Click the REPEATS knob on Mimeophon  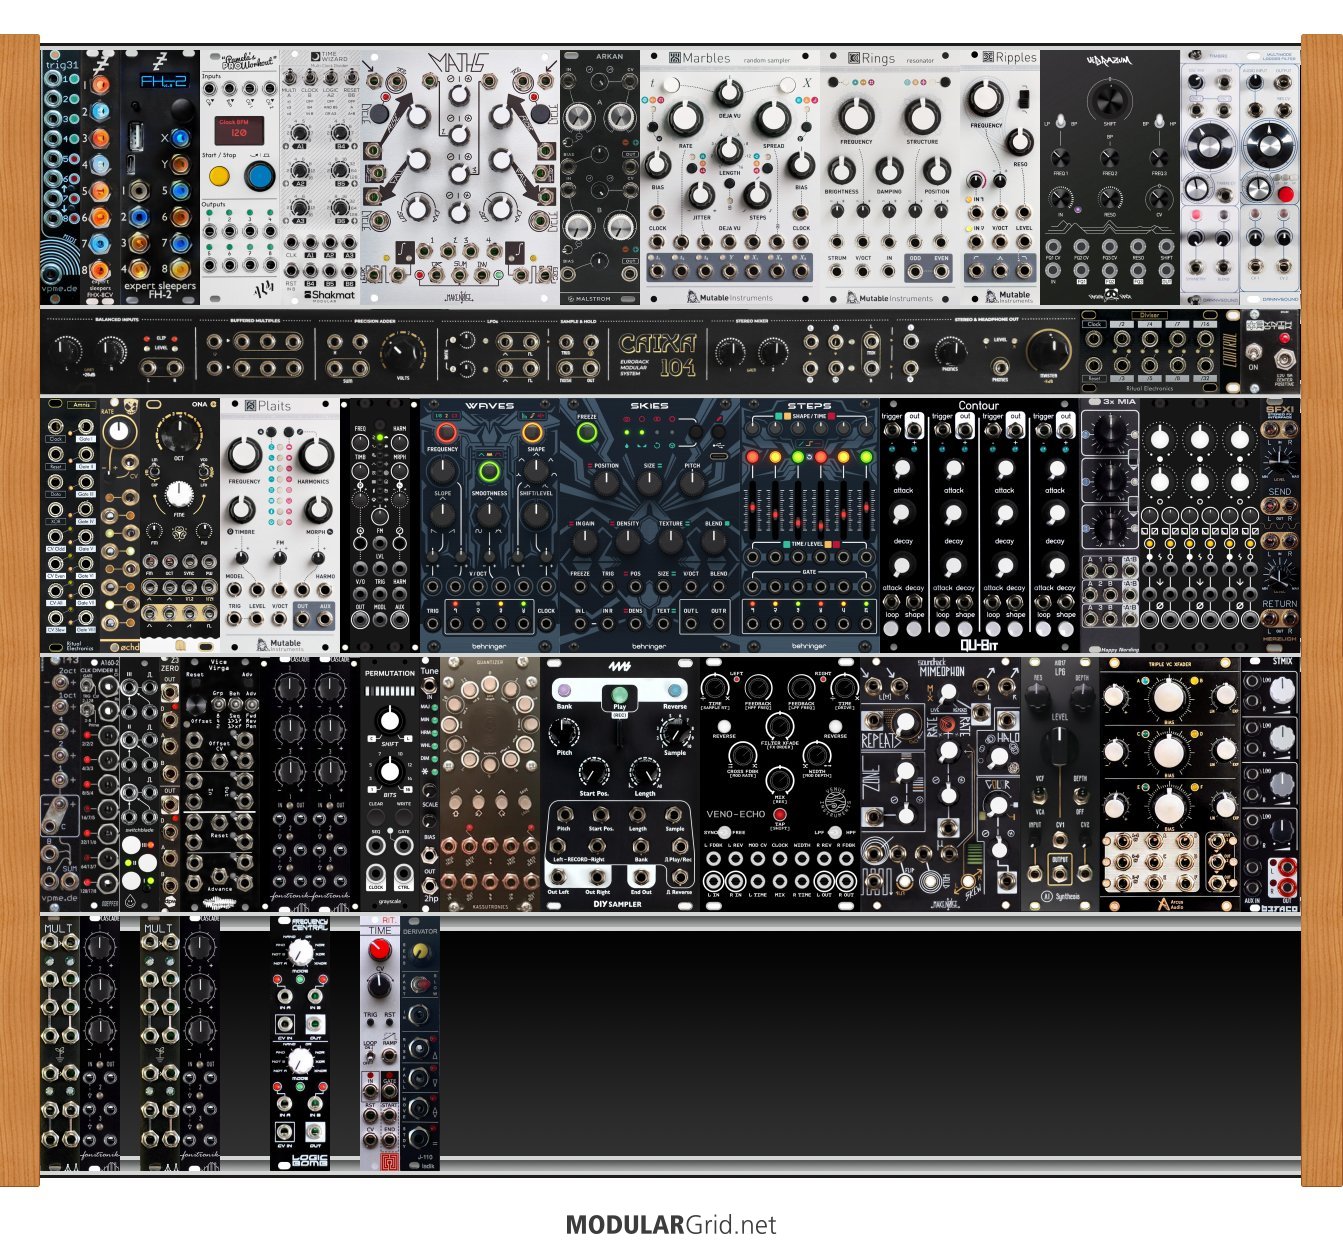pos(905,721)
